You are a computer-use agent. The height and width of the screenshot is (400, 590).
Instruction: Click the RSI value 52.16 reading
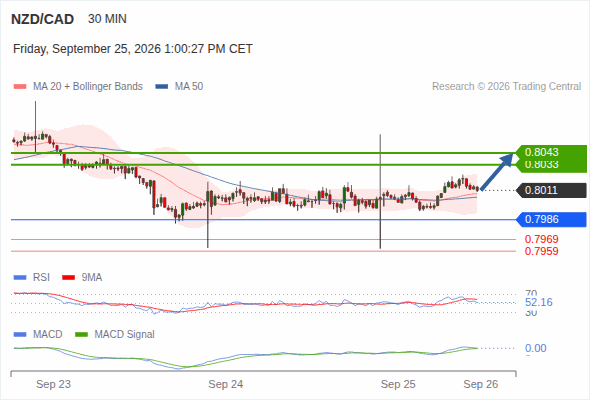539,302
